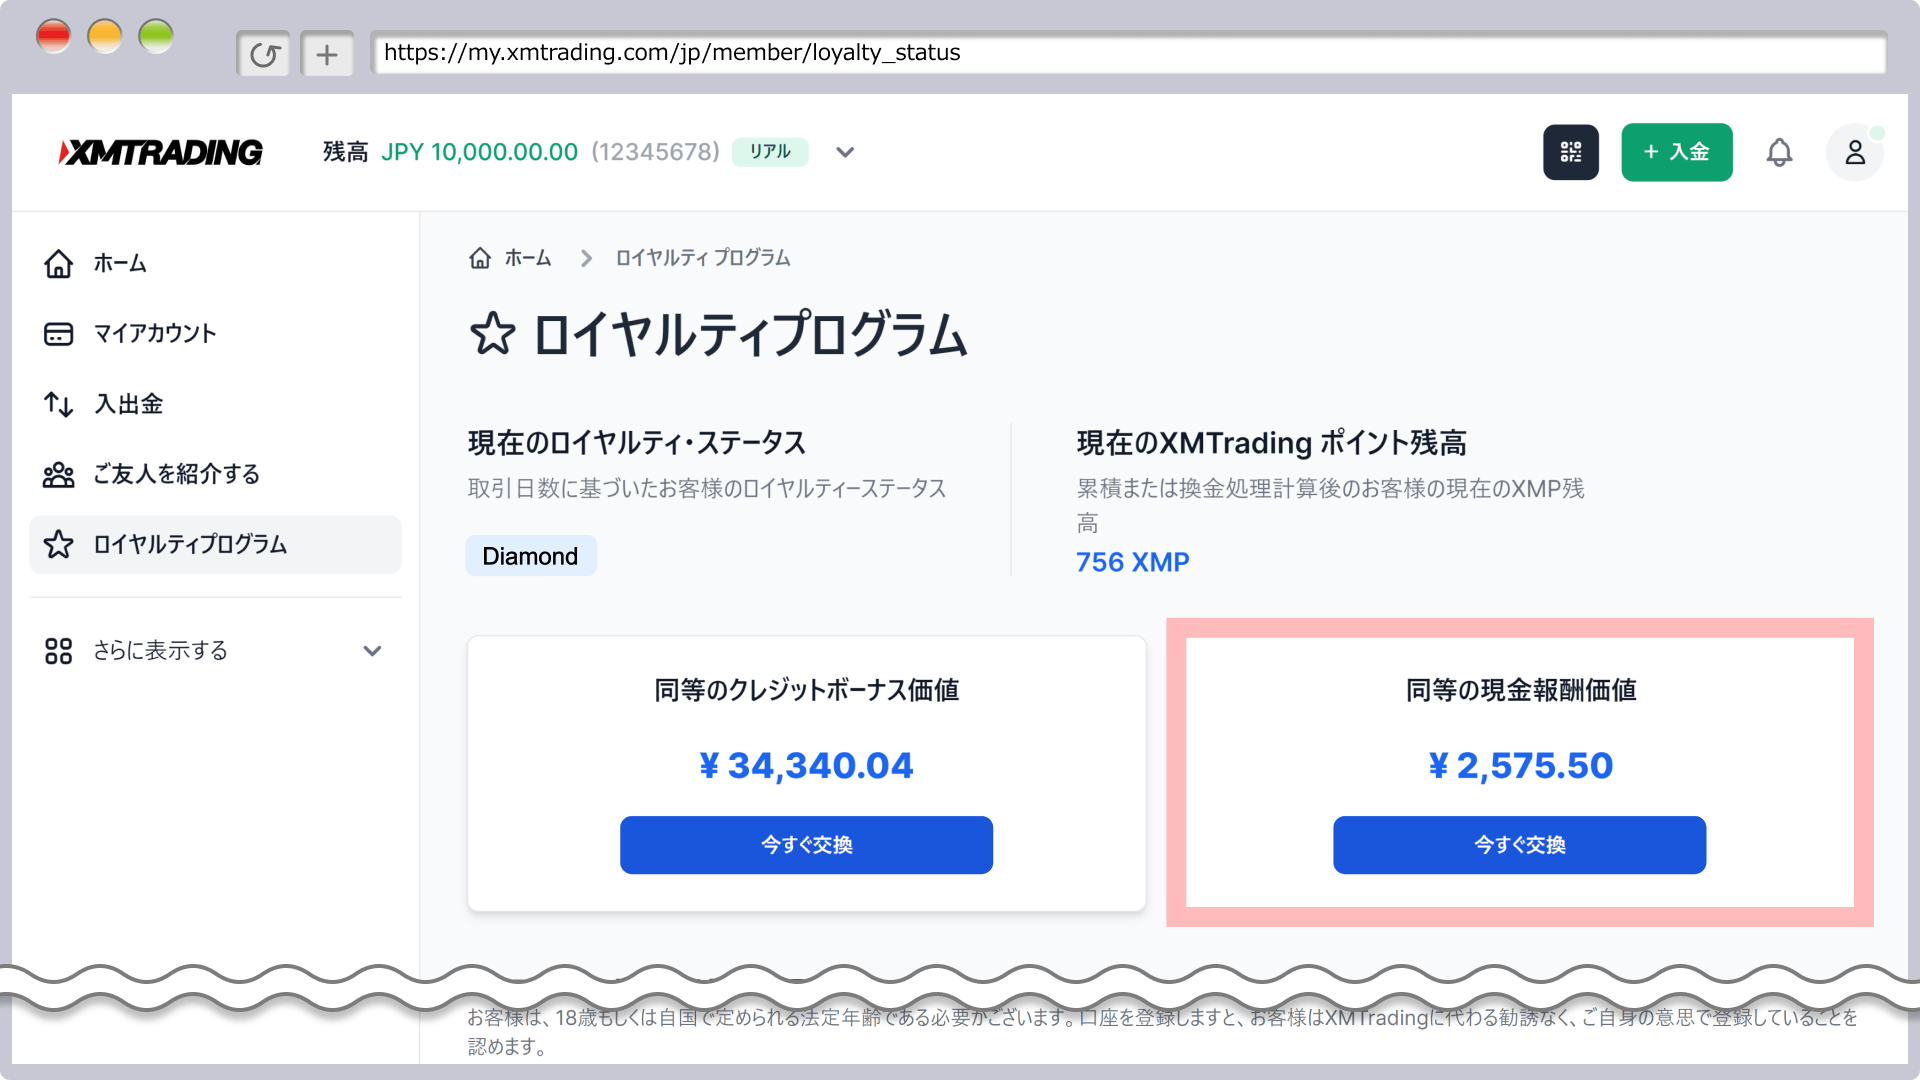This screenshot has width=1920, height=1080.
Task: Click the リアル account type badge
Action: (x=770, y=152)
